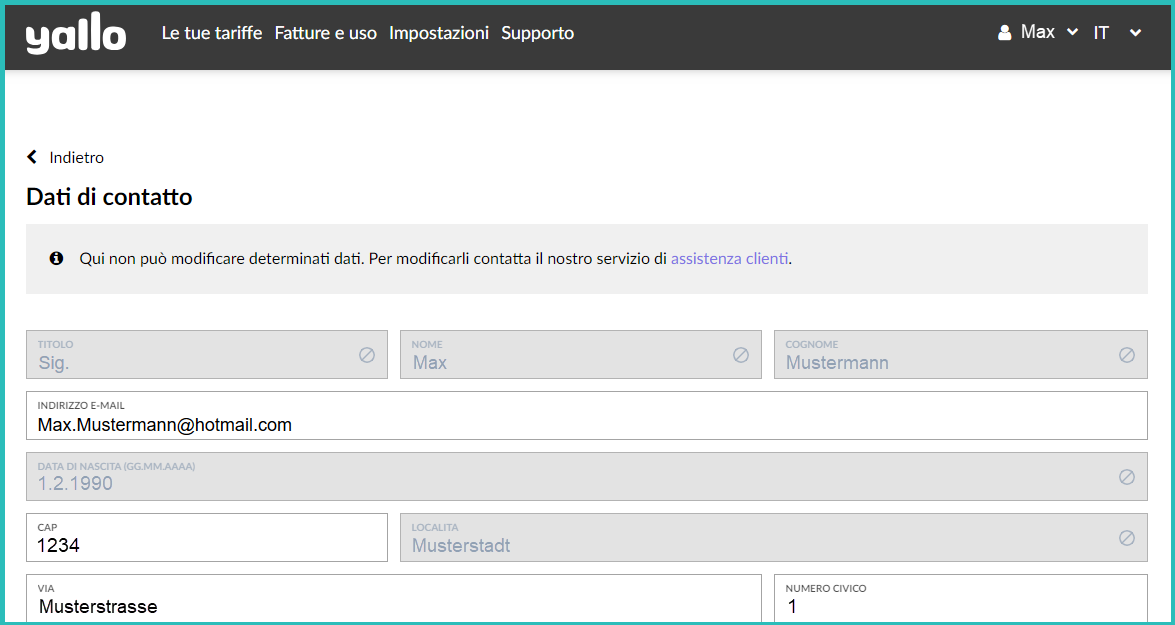Viewport: 1175px width, 625px height.
Task: Click the locked icon in the Nome field
Action: (x=741, y=355)
